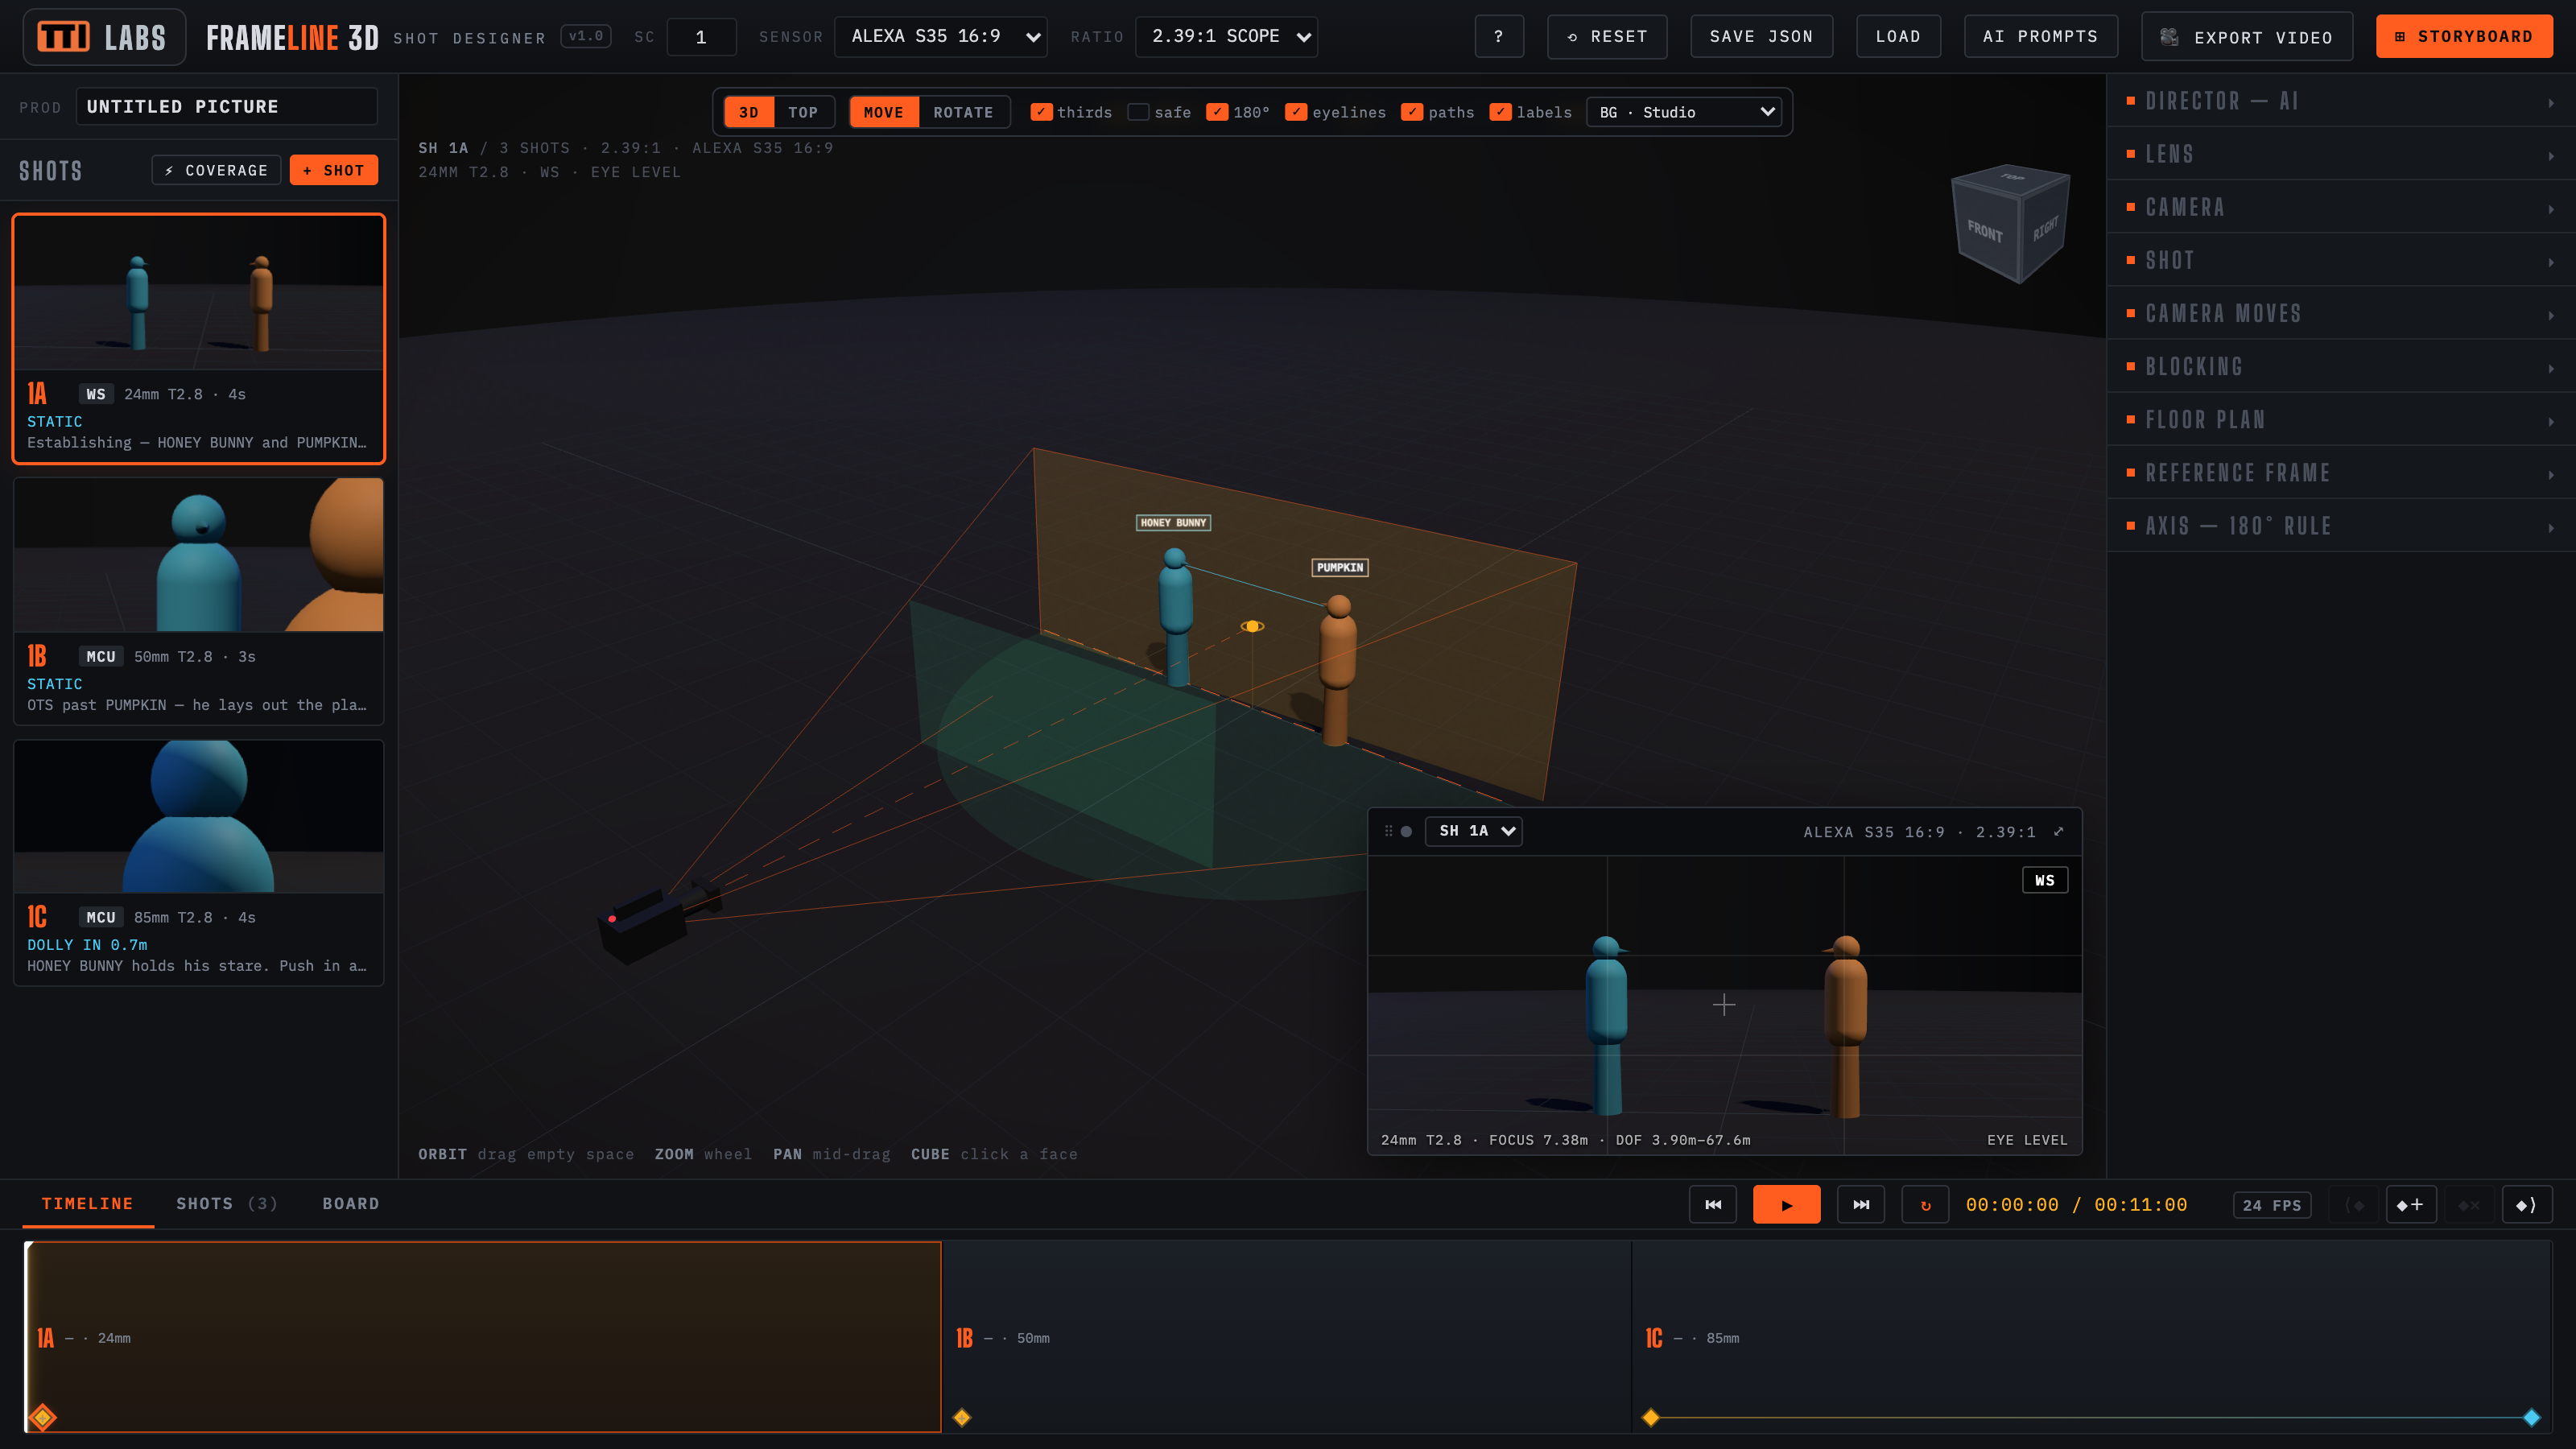Open AI Prompts

pos(2040,37)
